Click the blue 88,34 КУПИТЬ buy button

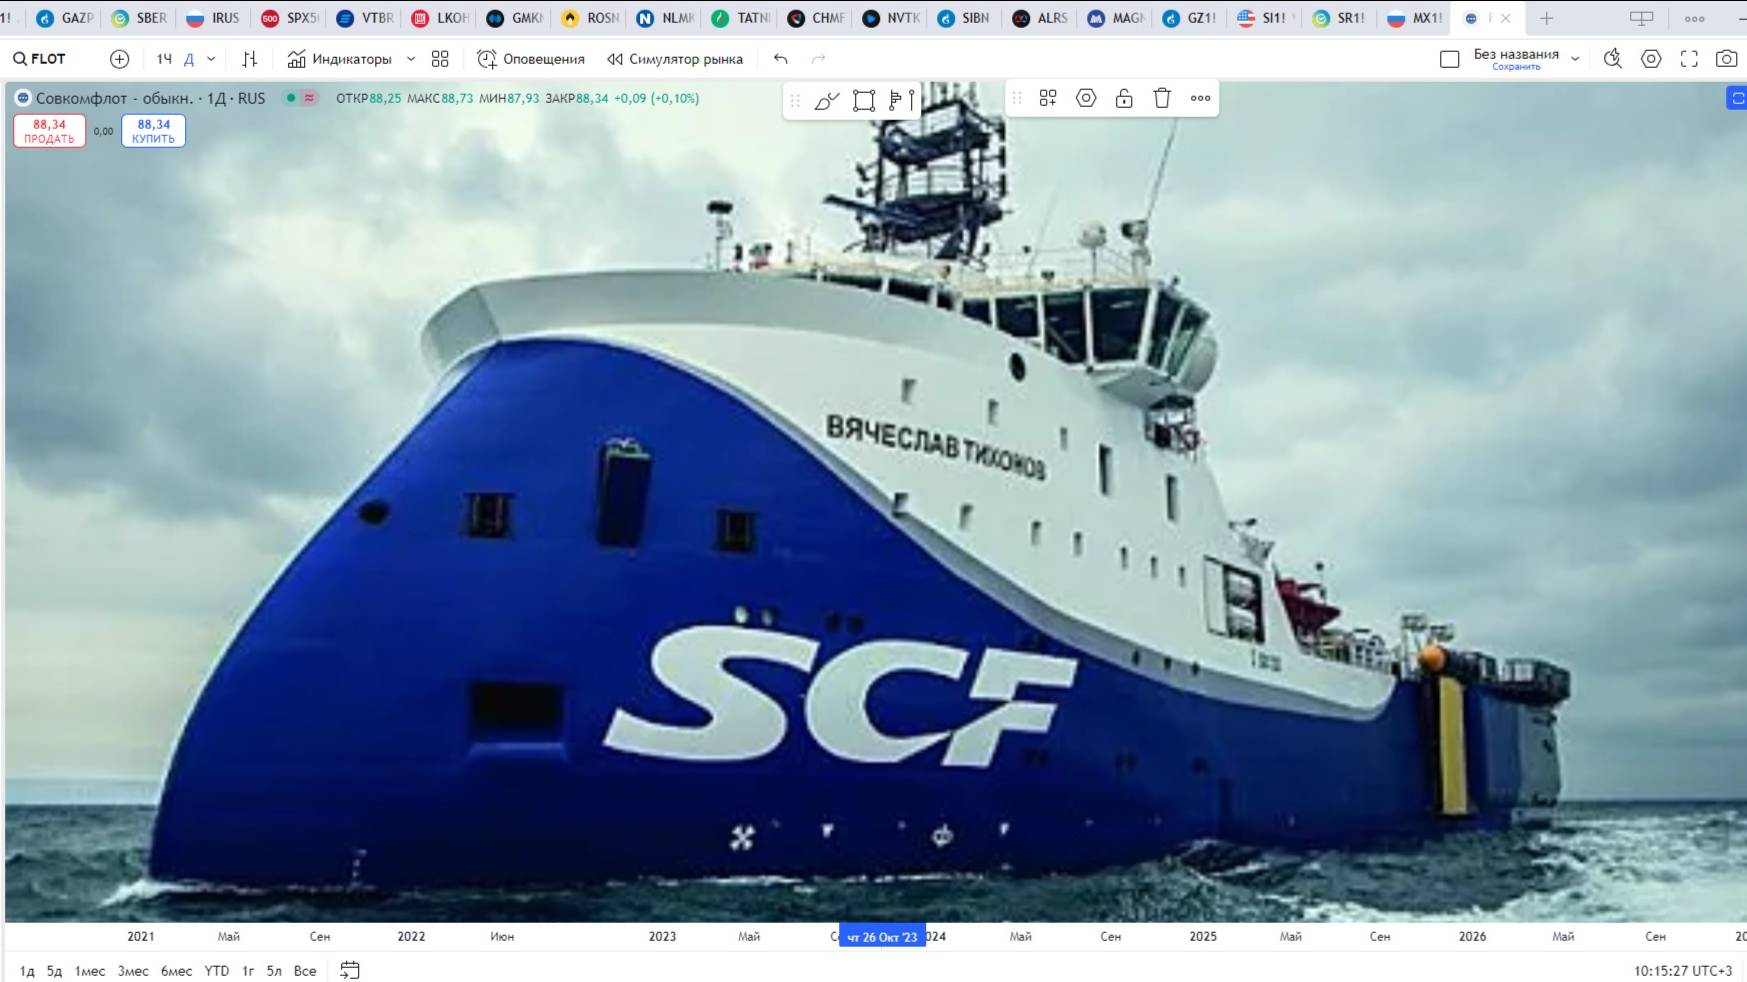click(x=153, y=131)
